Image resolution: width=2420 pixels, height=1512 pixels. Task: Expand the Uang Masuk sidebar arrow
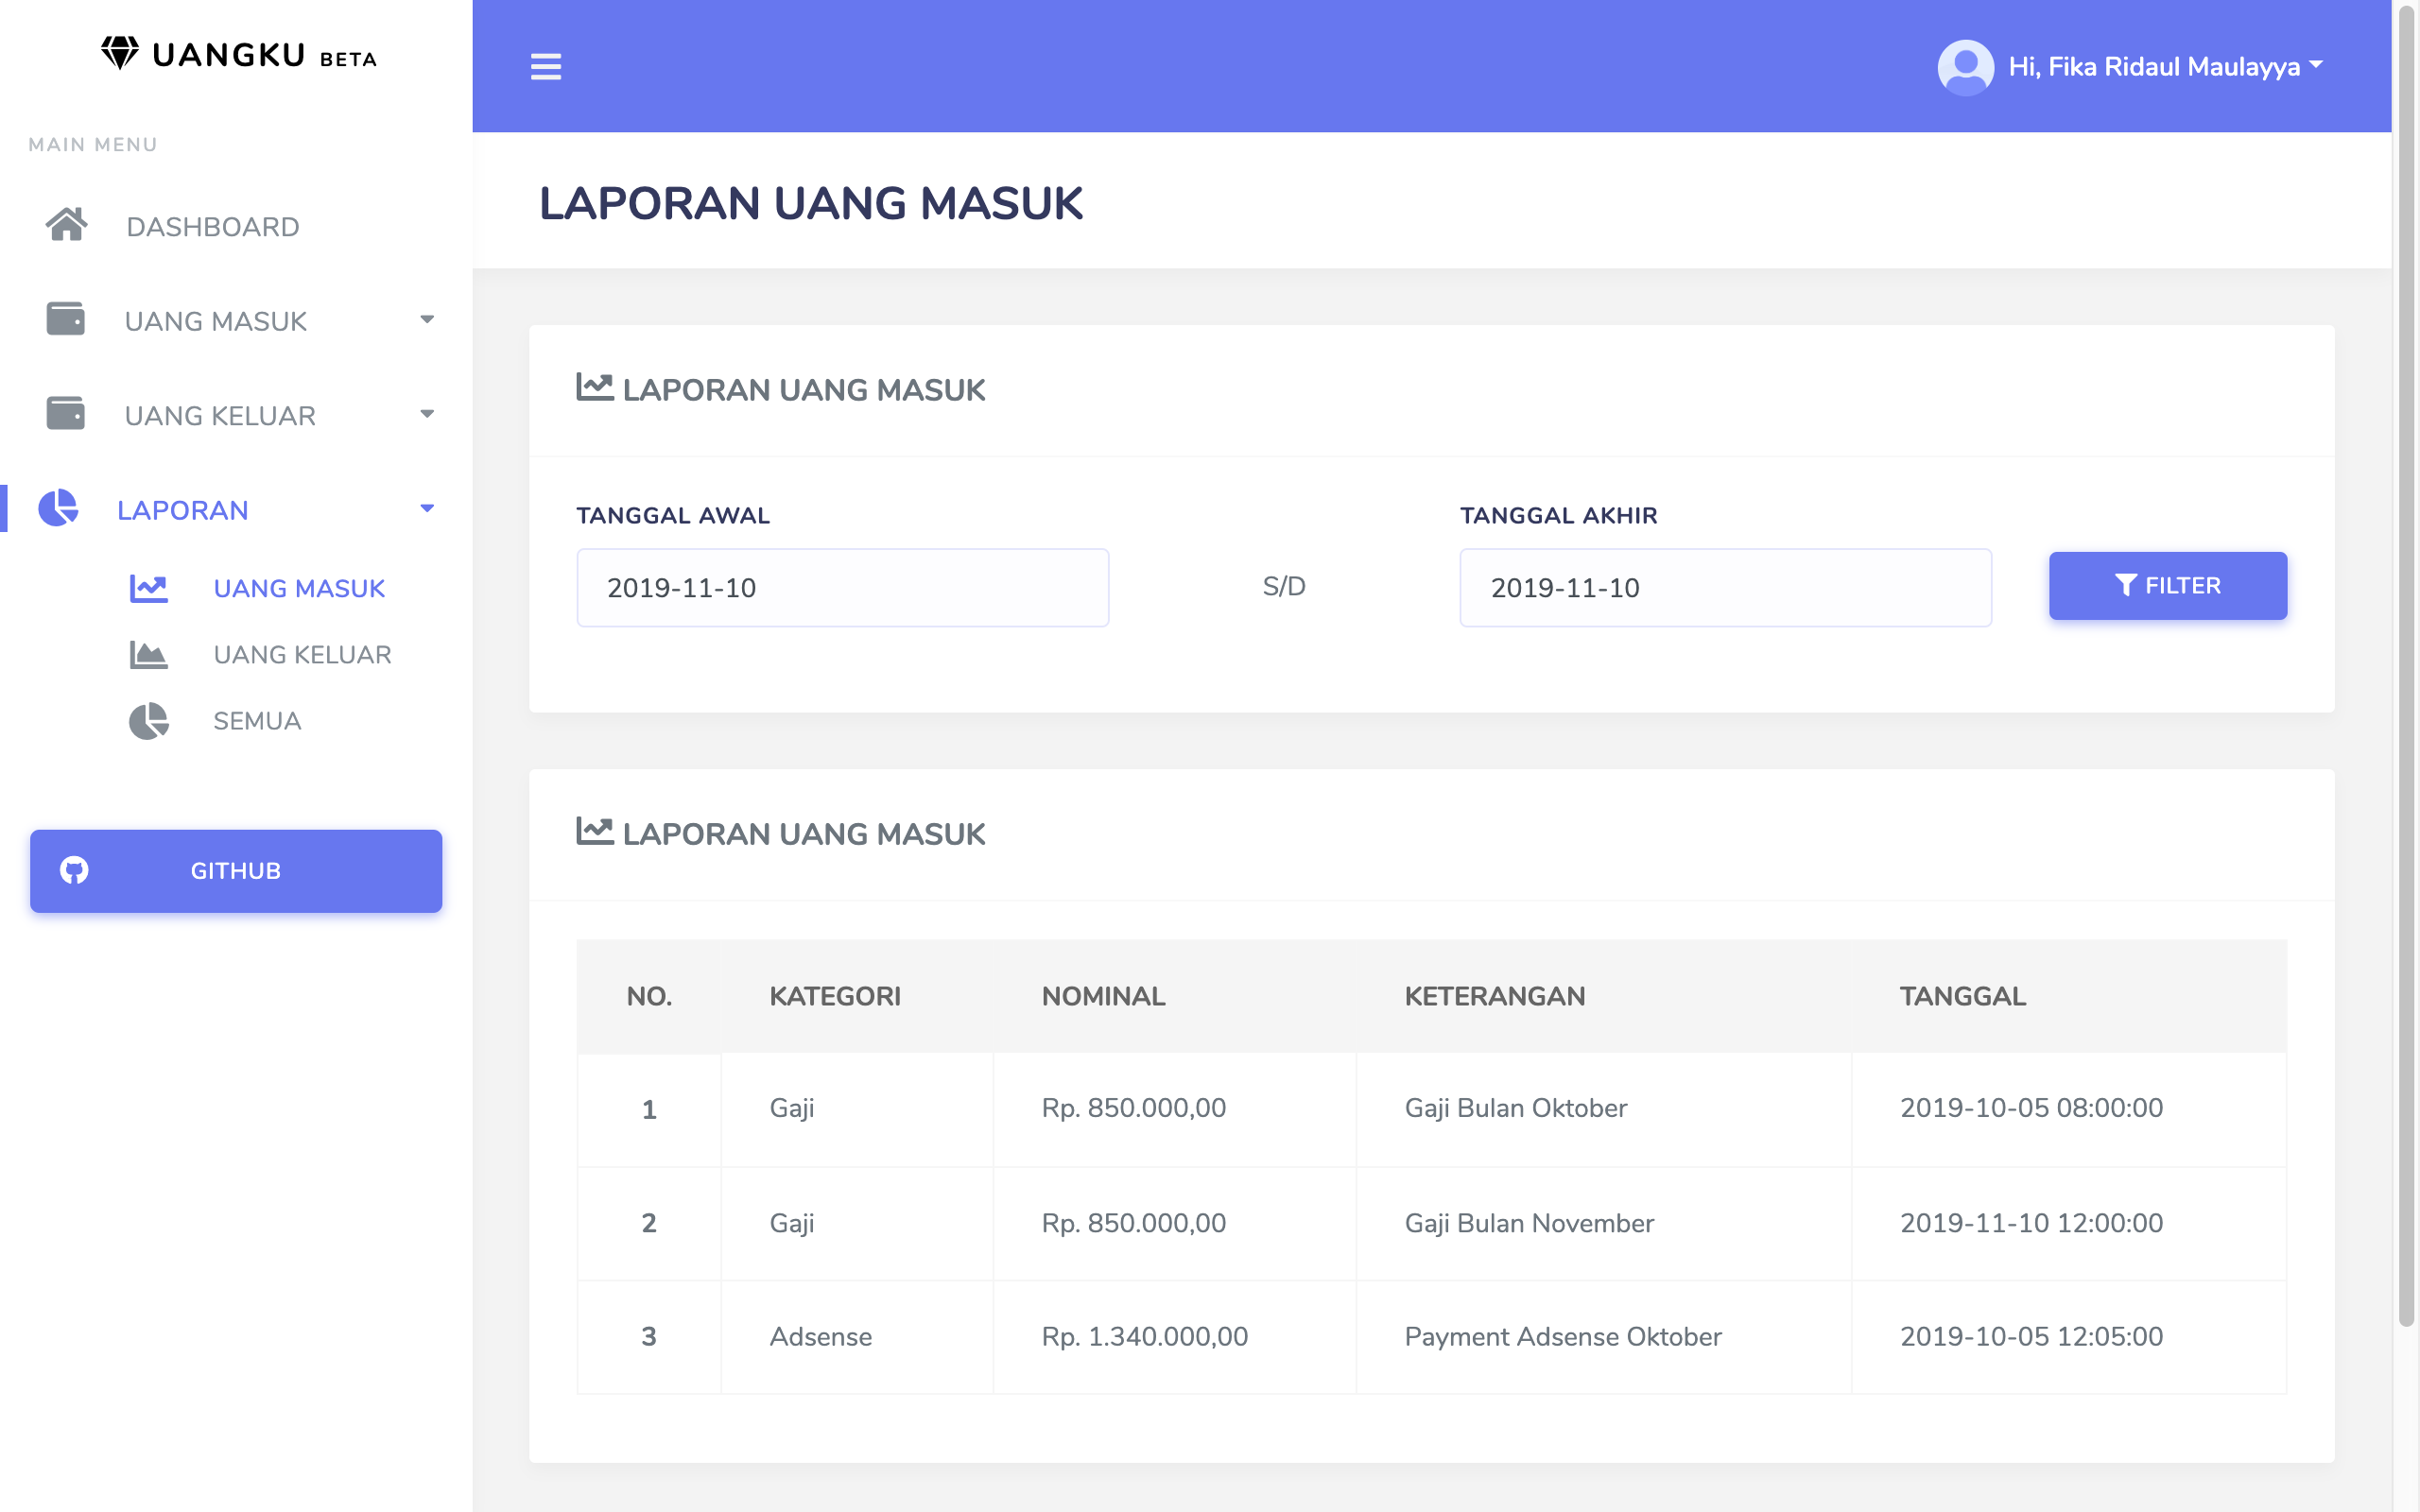tap(427, 320)
